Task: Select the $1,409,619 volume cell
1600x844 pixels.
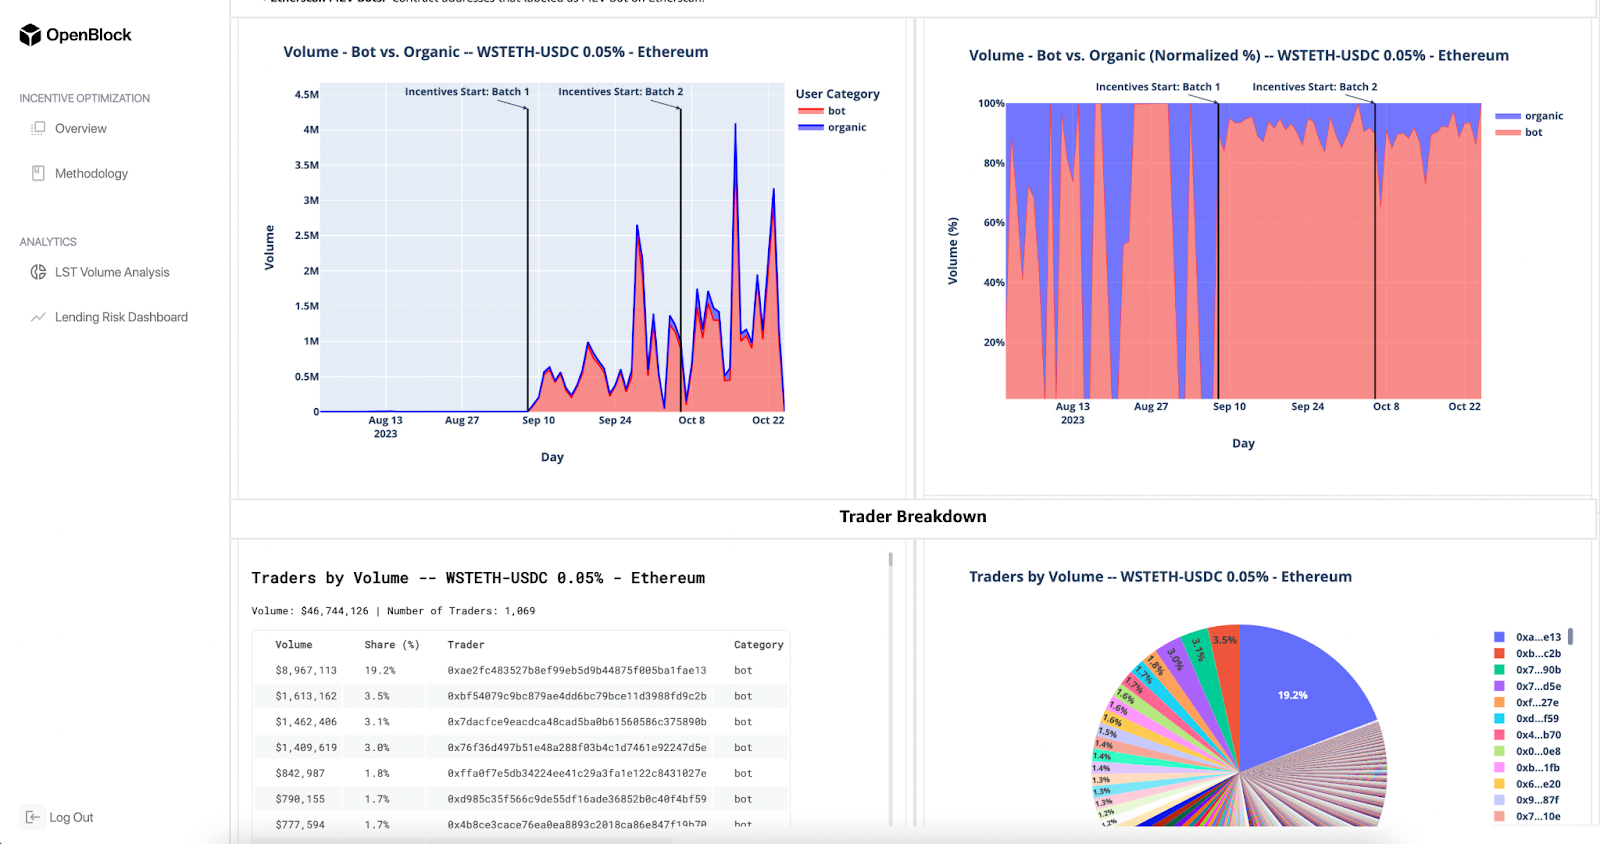Action: coord(306,748)
